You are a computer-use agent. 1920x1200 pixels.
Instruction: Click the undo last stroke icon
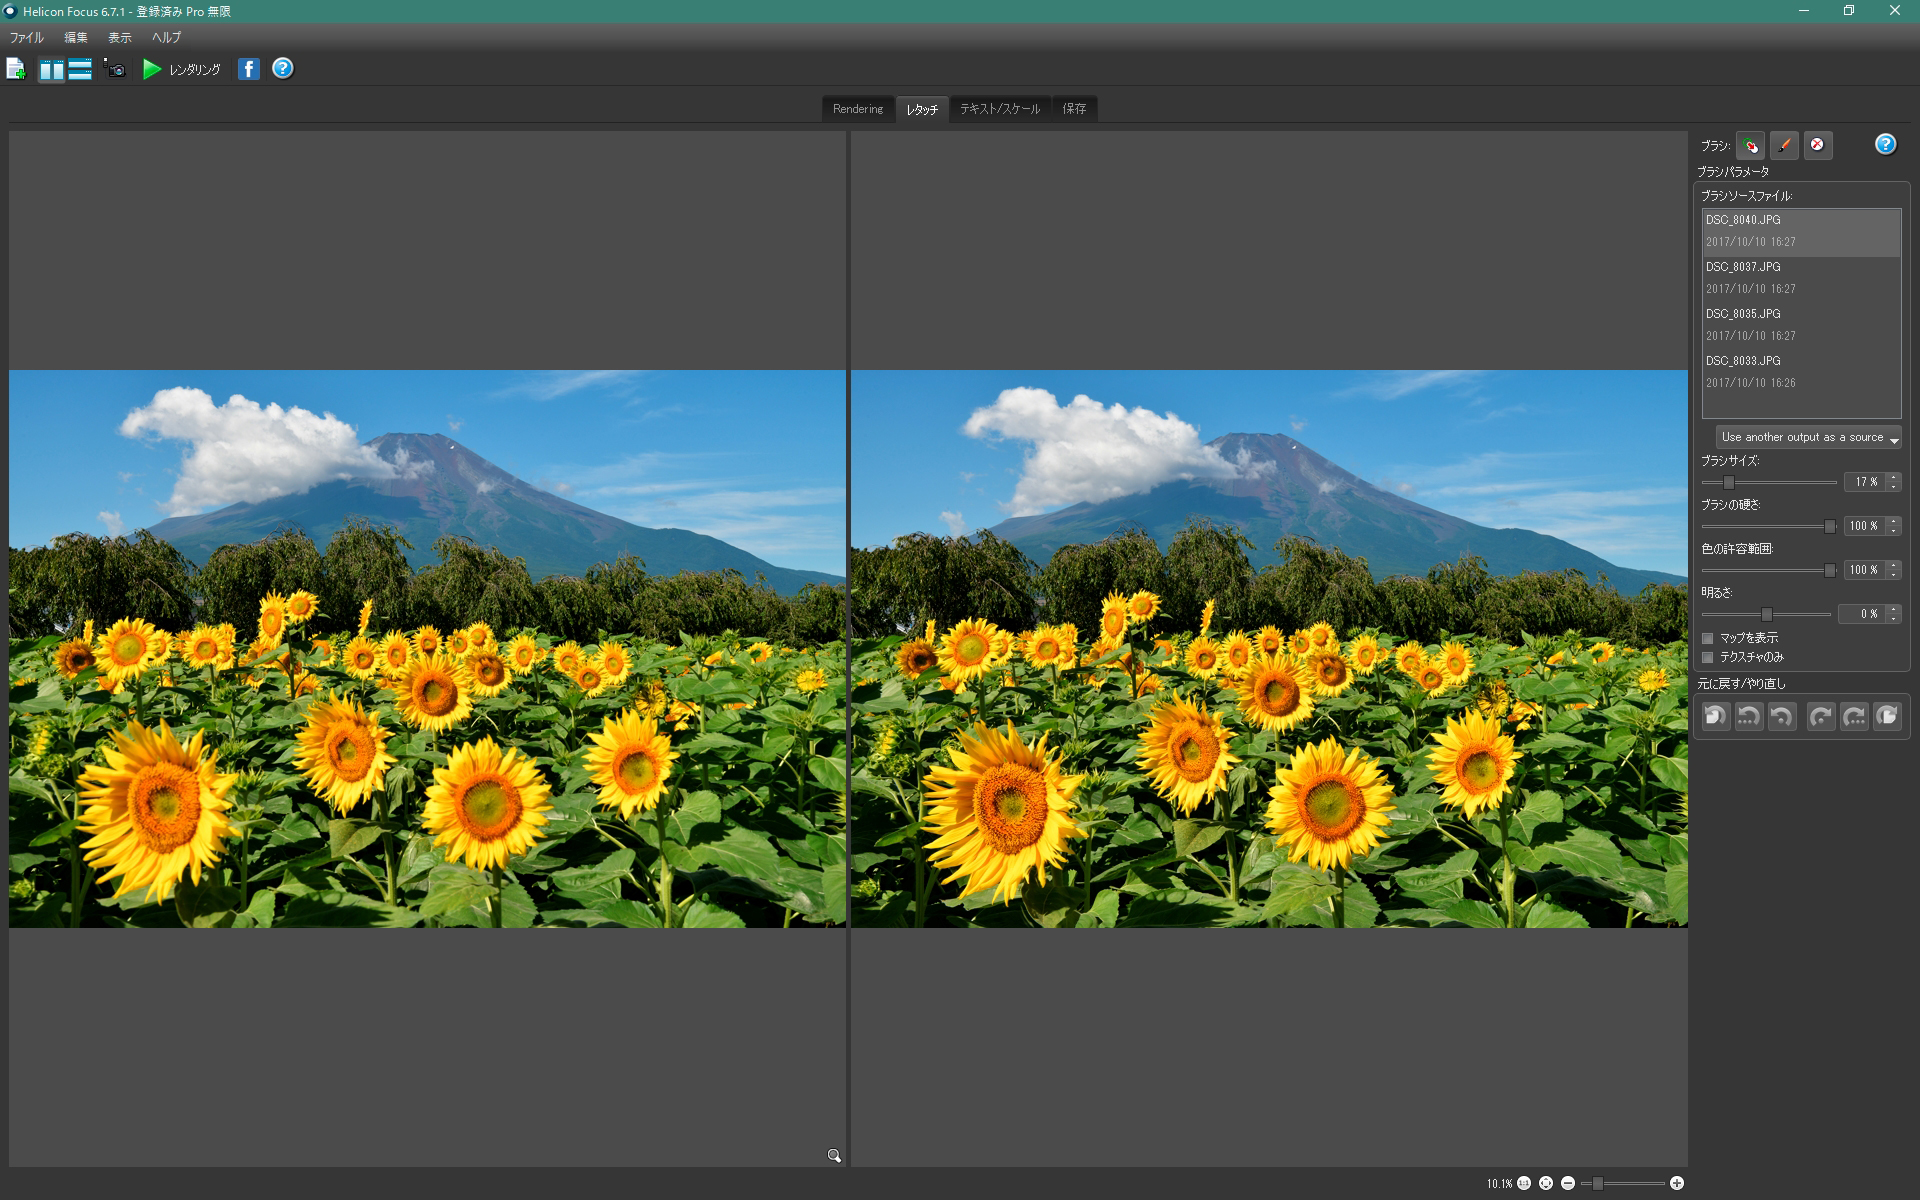point(1782,716)
